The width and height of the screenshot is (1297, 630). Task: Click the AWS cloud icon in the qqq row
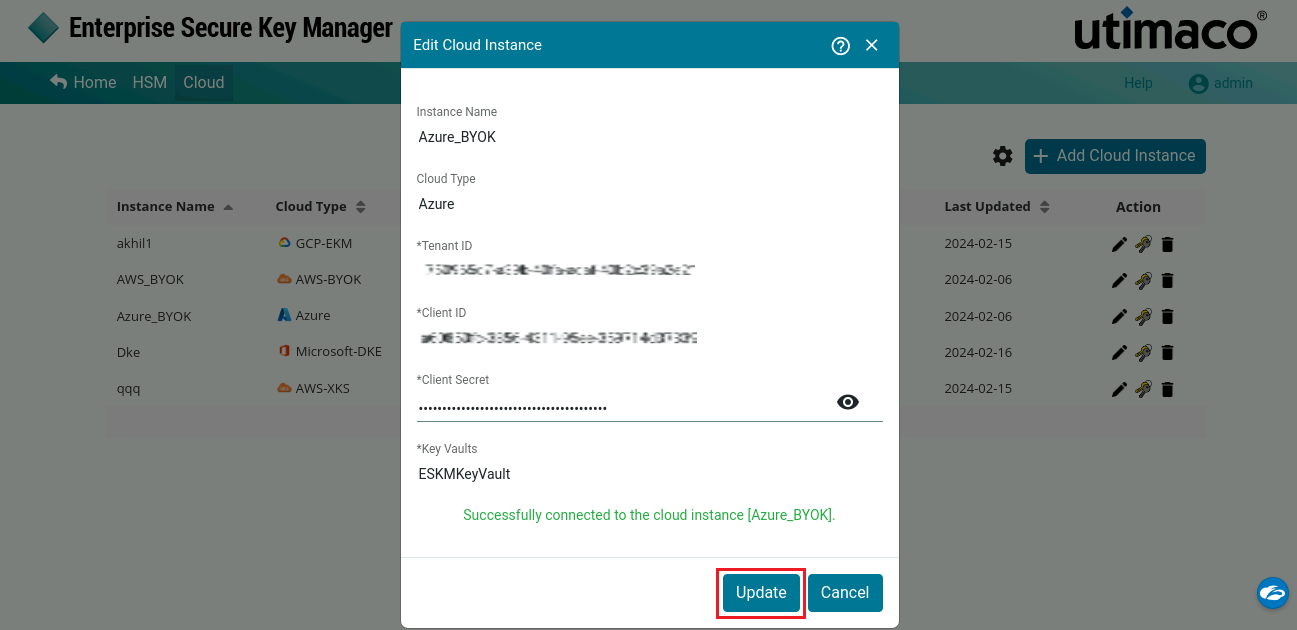284,388
